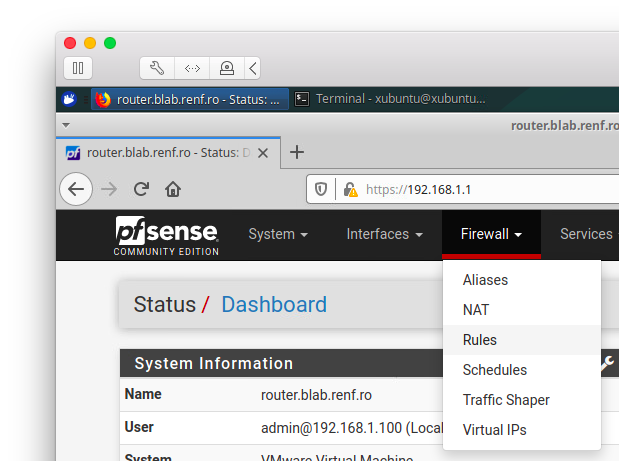Click the Firefox icon in the taskbar
Image resolution: width=619 pixels, height=461 pixels.
pyautogui.click(x=103, y=99)
